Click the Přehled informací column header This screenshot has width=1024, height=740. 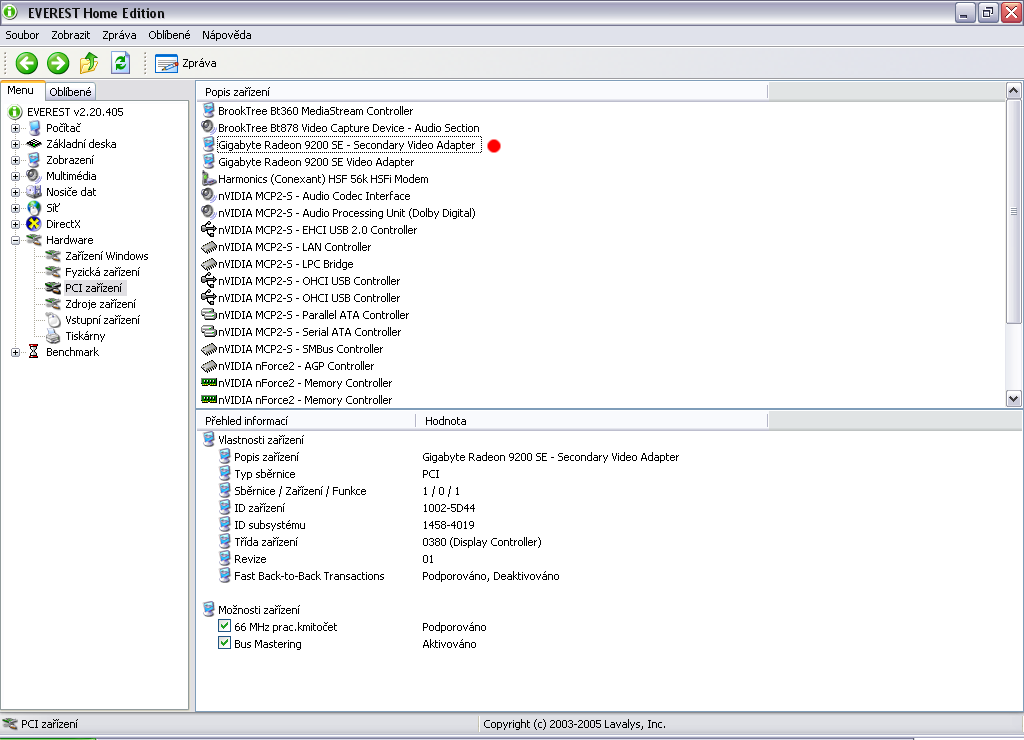pos(306,421)
